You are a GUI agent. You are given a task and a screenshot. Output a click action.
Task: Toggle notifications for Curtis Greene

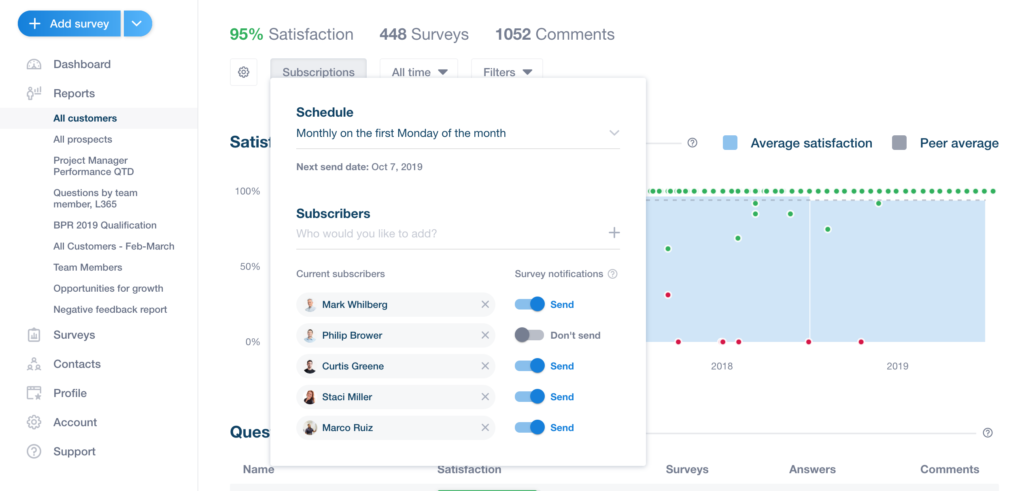click(530, 366)
